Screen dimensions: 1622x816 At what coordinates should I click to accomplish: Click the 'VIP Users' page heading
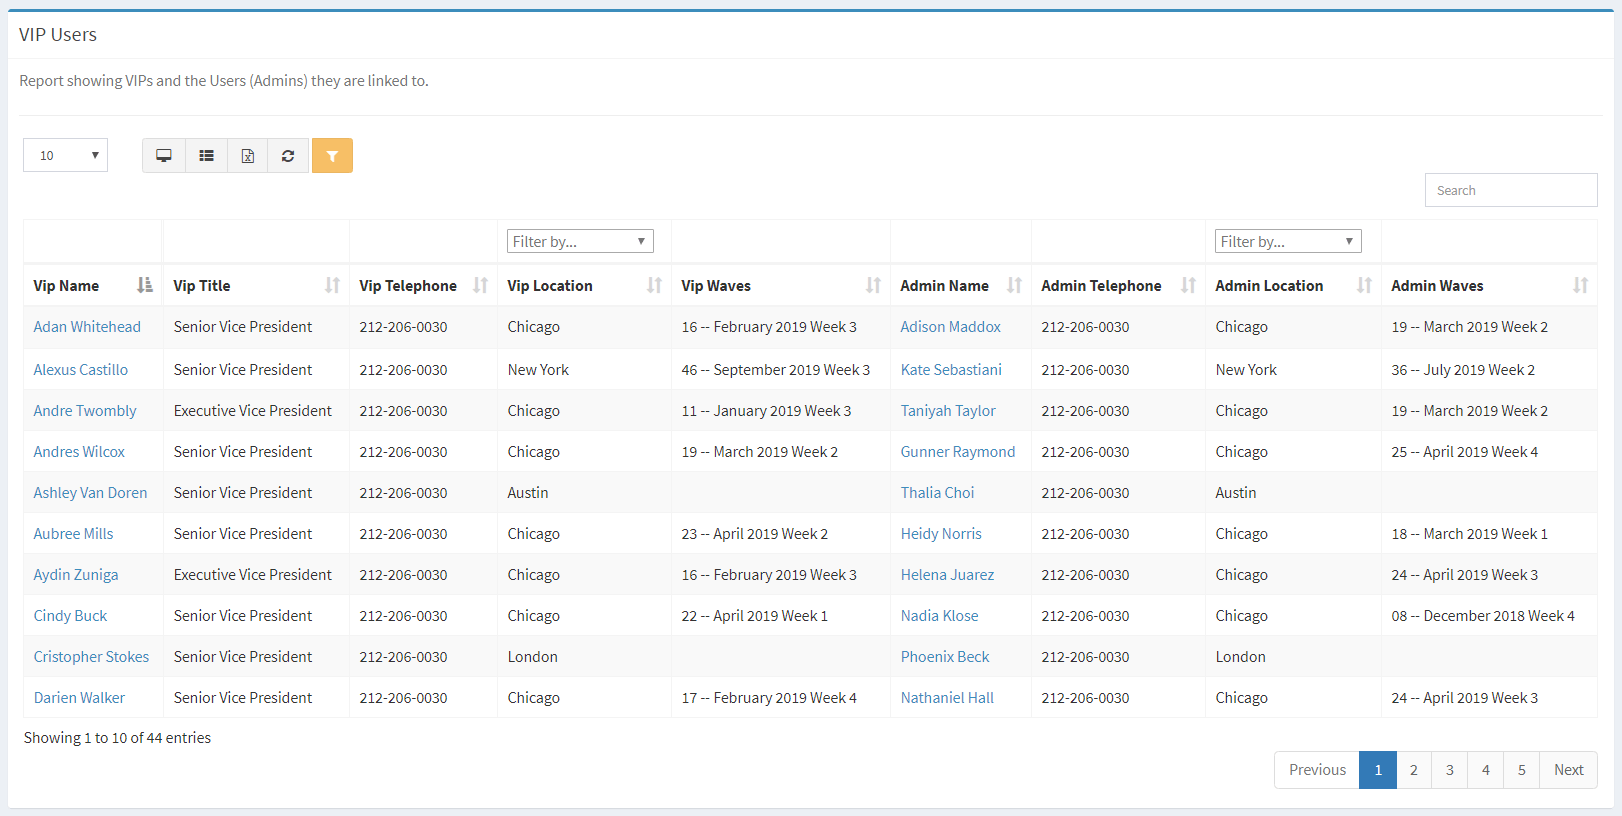click(58, 35)
